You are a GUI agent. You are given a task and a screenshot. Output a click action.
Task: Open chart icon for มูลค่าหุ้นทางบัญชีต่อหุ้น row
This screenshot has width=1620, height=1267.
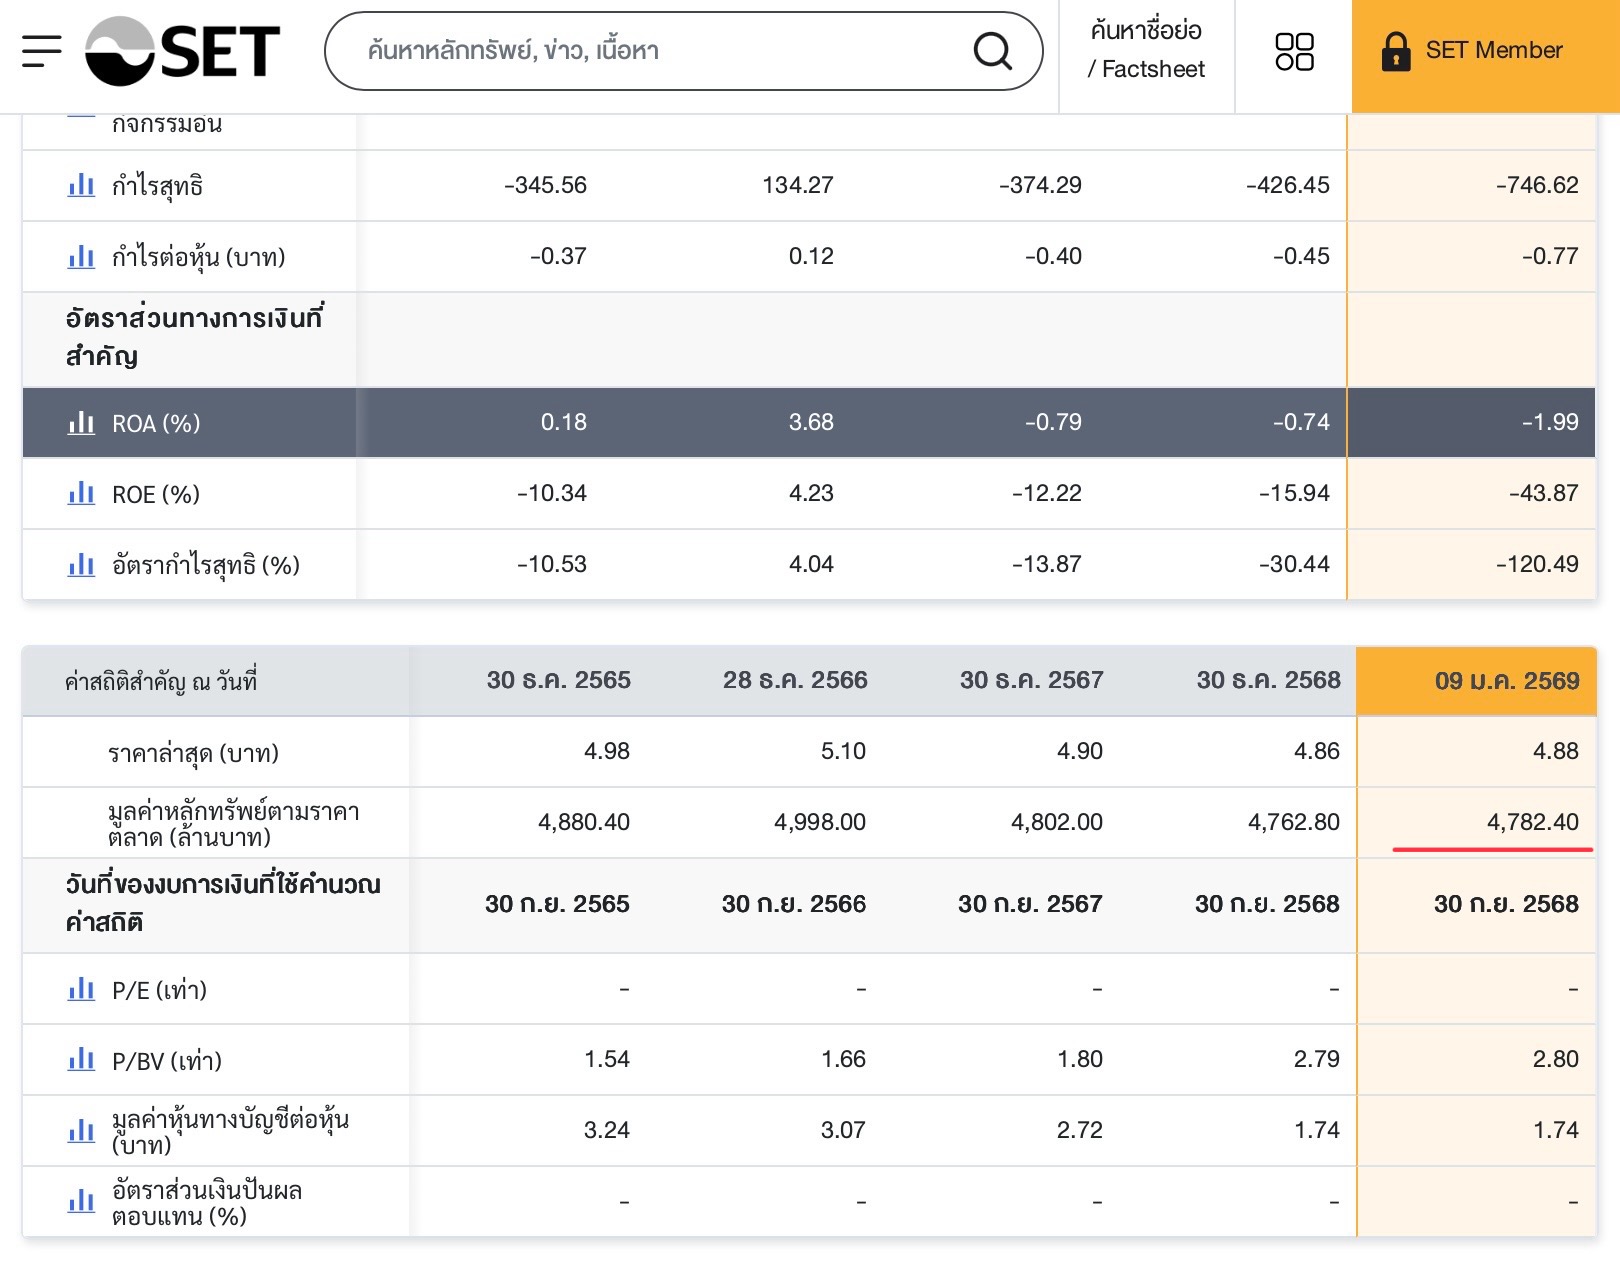[81, 1131]
